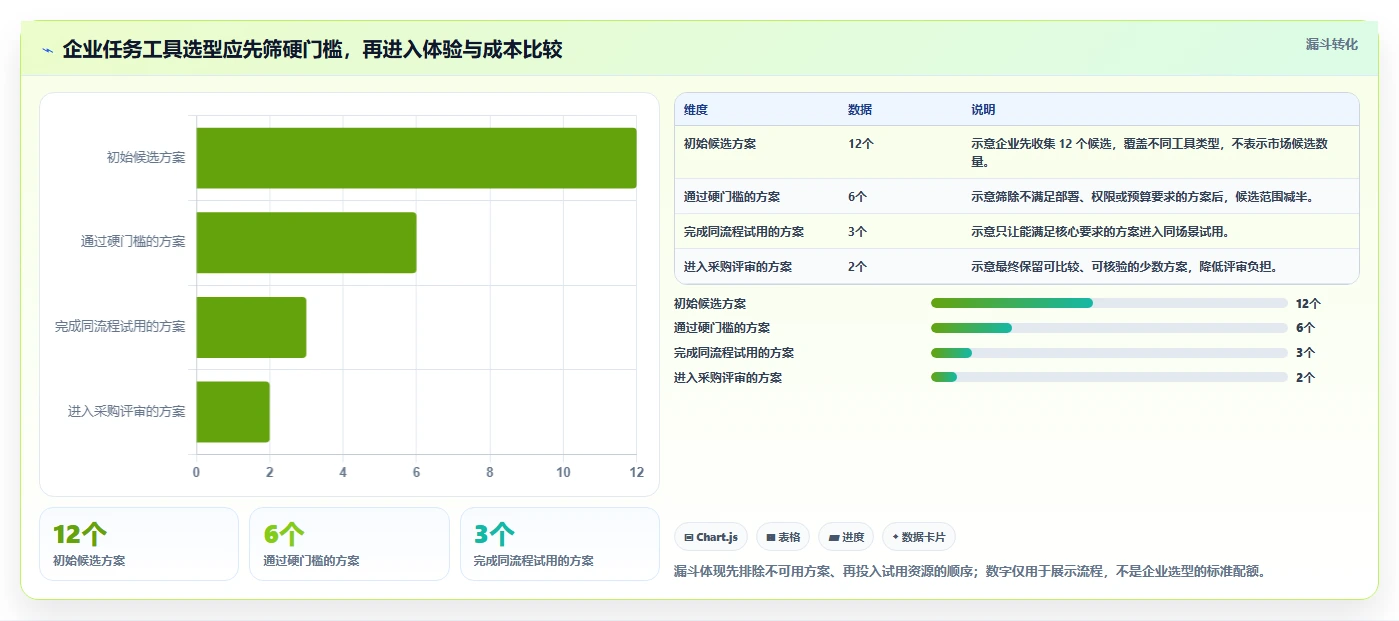Image resolution: width=1399 pixels, height=621 pixels.
Task: Click the 6个 通过硬门槛的方案 data card
Action: coord(349,544)
